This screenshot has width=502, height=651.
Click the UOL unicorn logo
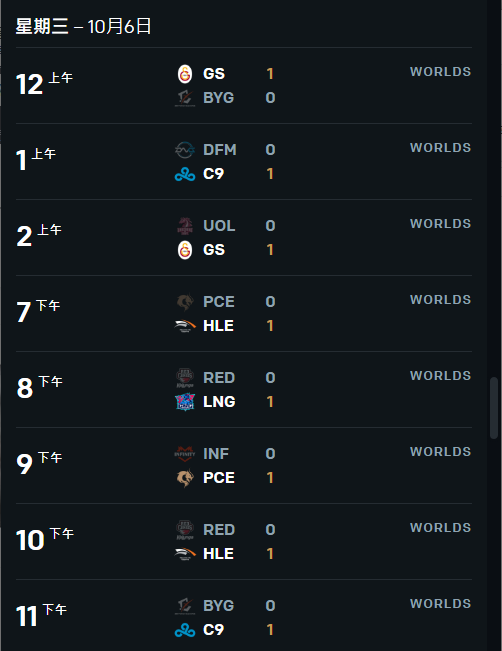(x=185, y=226)
